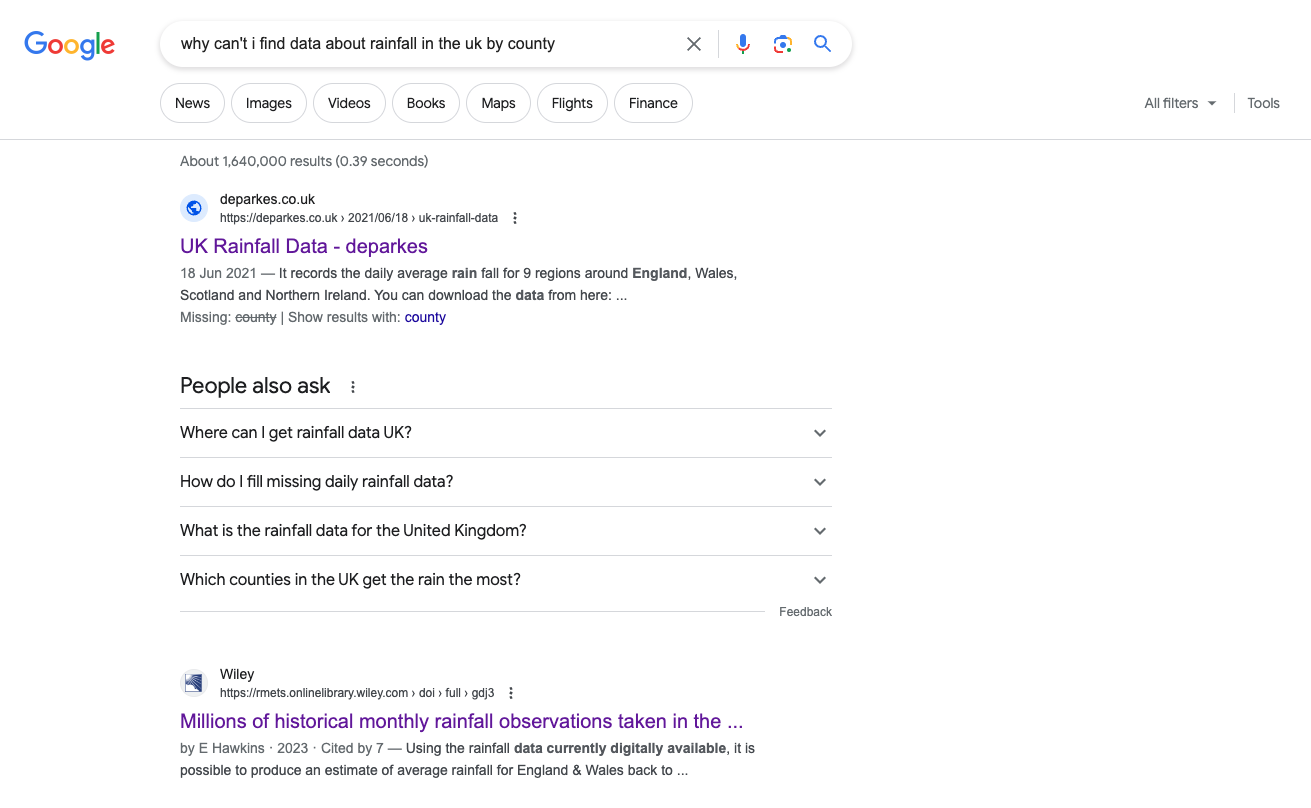The height and width of the screenshot is (808, 1311).
Task: Click the magnifying glass search button
Action: 822,44
